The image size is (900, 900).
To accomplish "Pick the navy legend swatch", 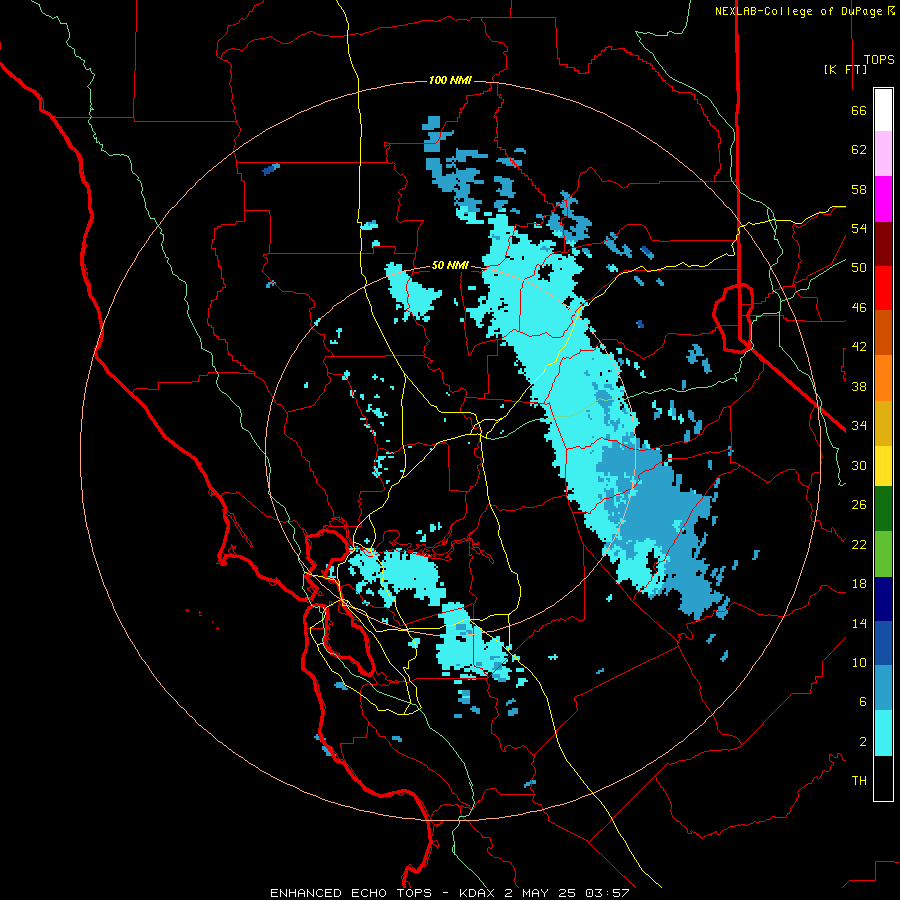I will pyautogui.click(x=883, y=599).
